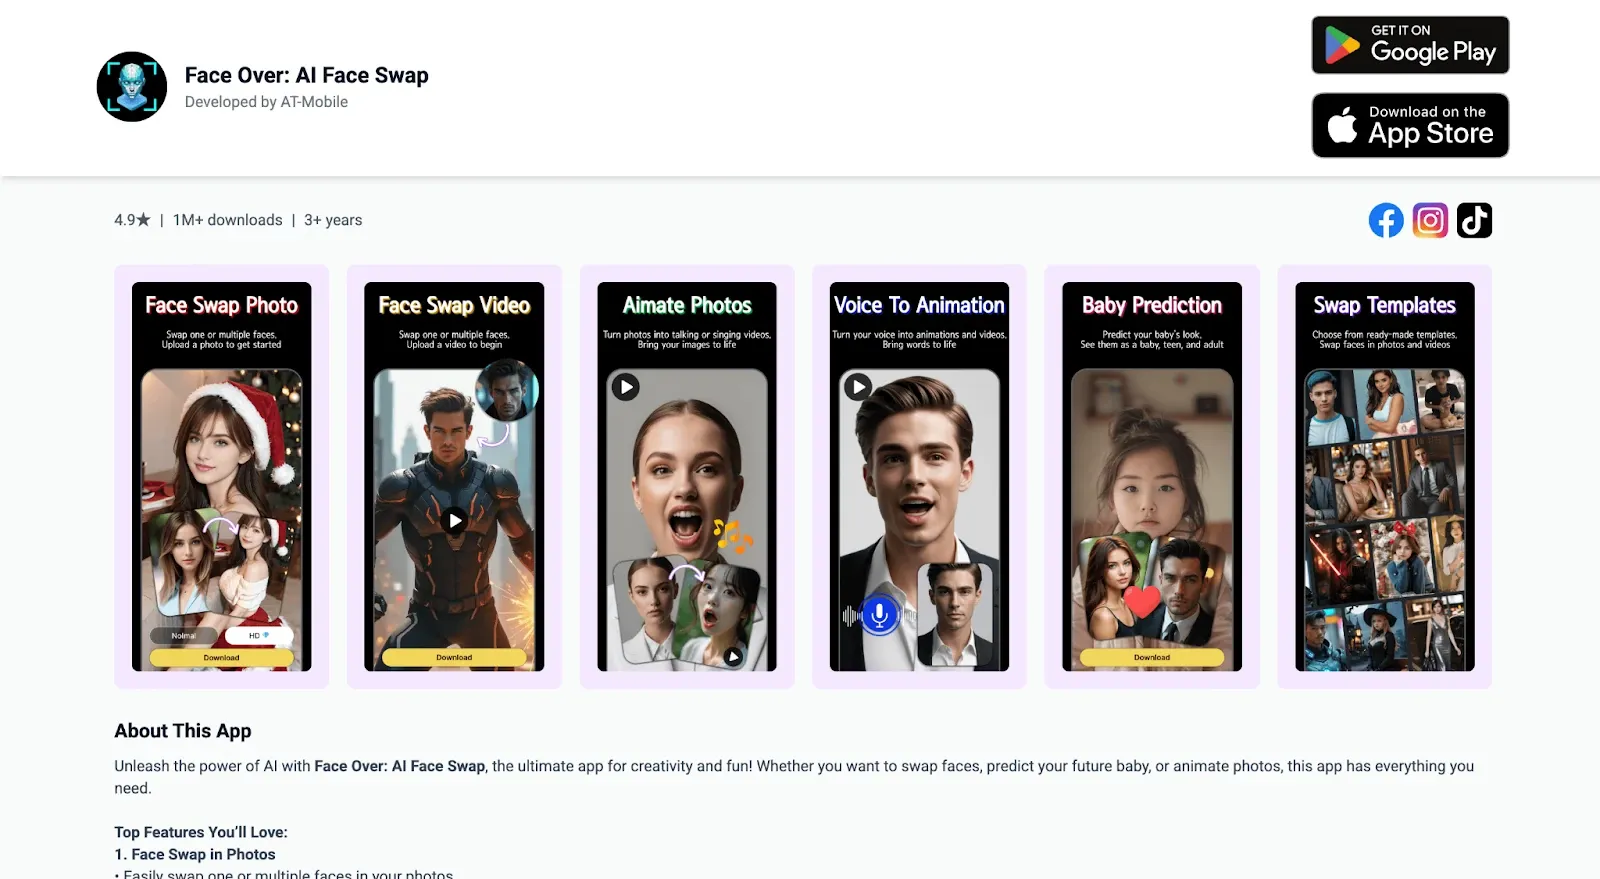Viewport: 1600px width, 879px height.
Task: Select the HD option in Face Swap Photo card
Action: coord(259,635)
